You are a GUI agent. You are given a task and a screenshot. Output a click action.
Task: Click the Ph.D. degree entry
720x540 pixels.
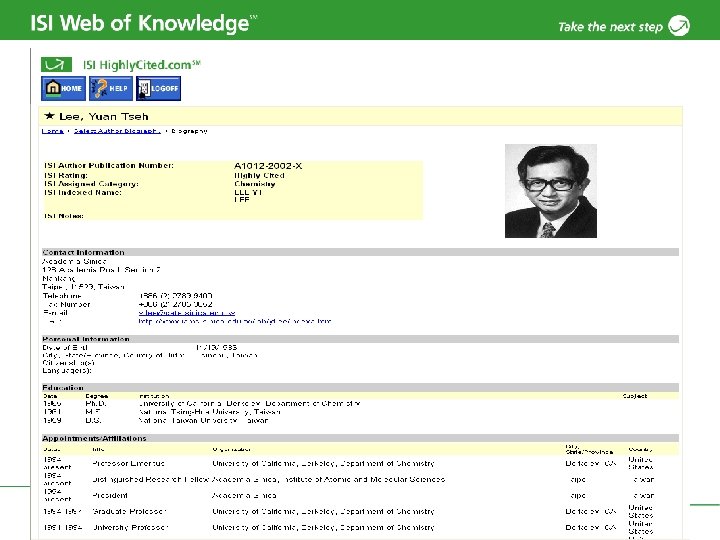[96, 404]
